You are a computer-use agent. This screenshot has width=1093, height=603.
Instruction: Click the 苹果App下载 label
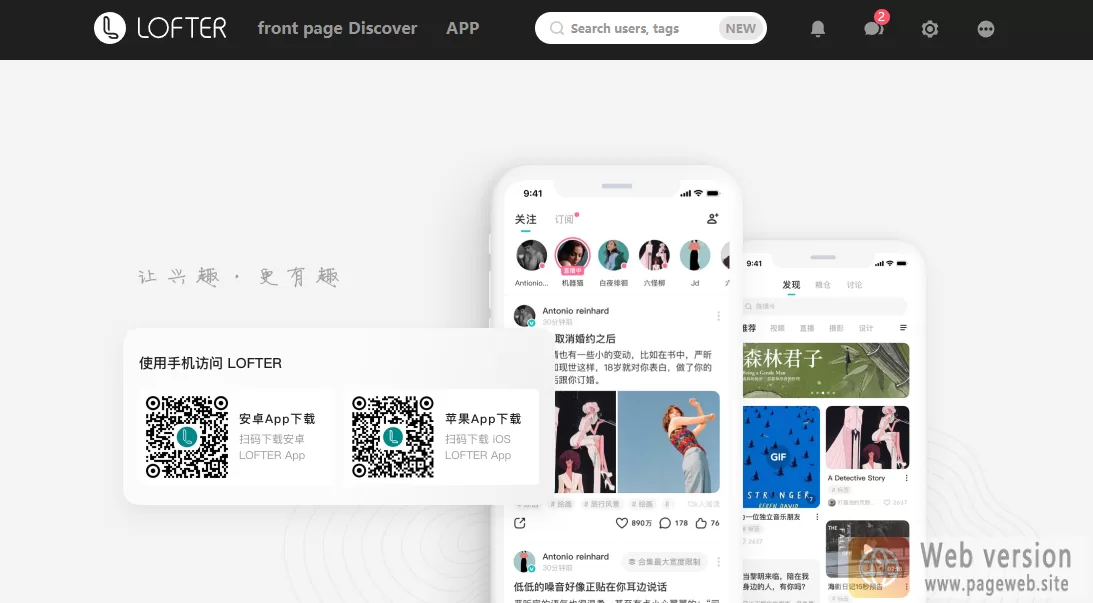pyautogui.click(x=483, y=419)
